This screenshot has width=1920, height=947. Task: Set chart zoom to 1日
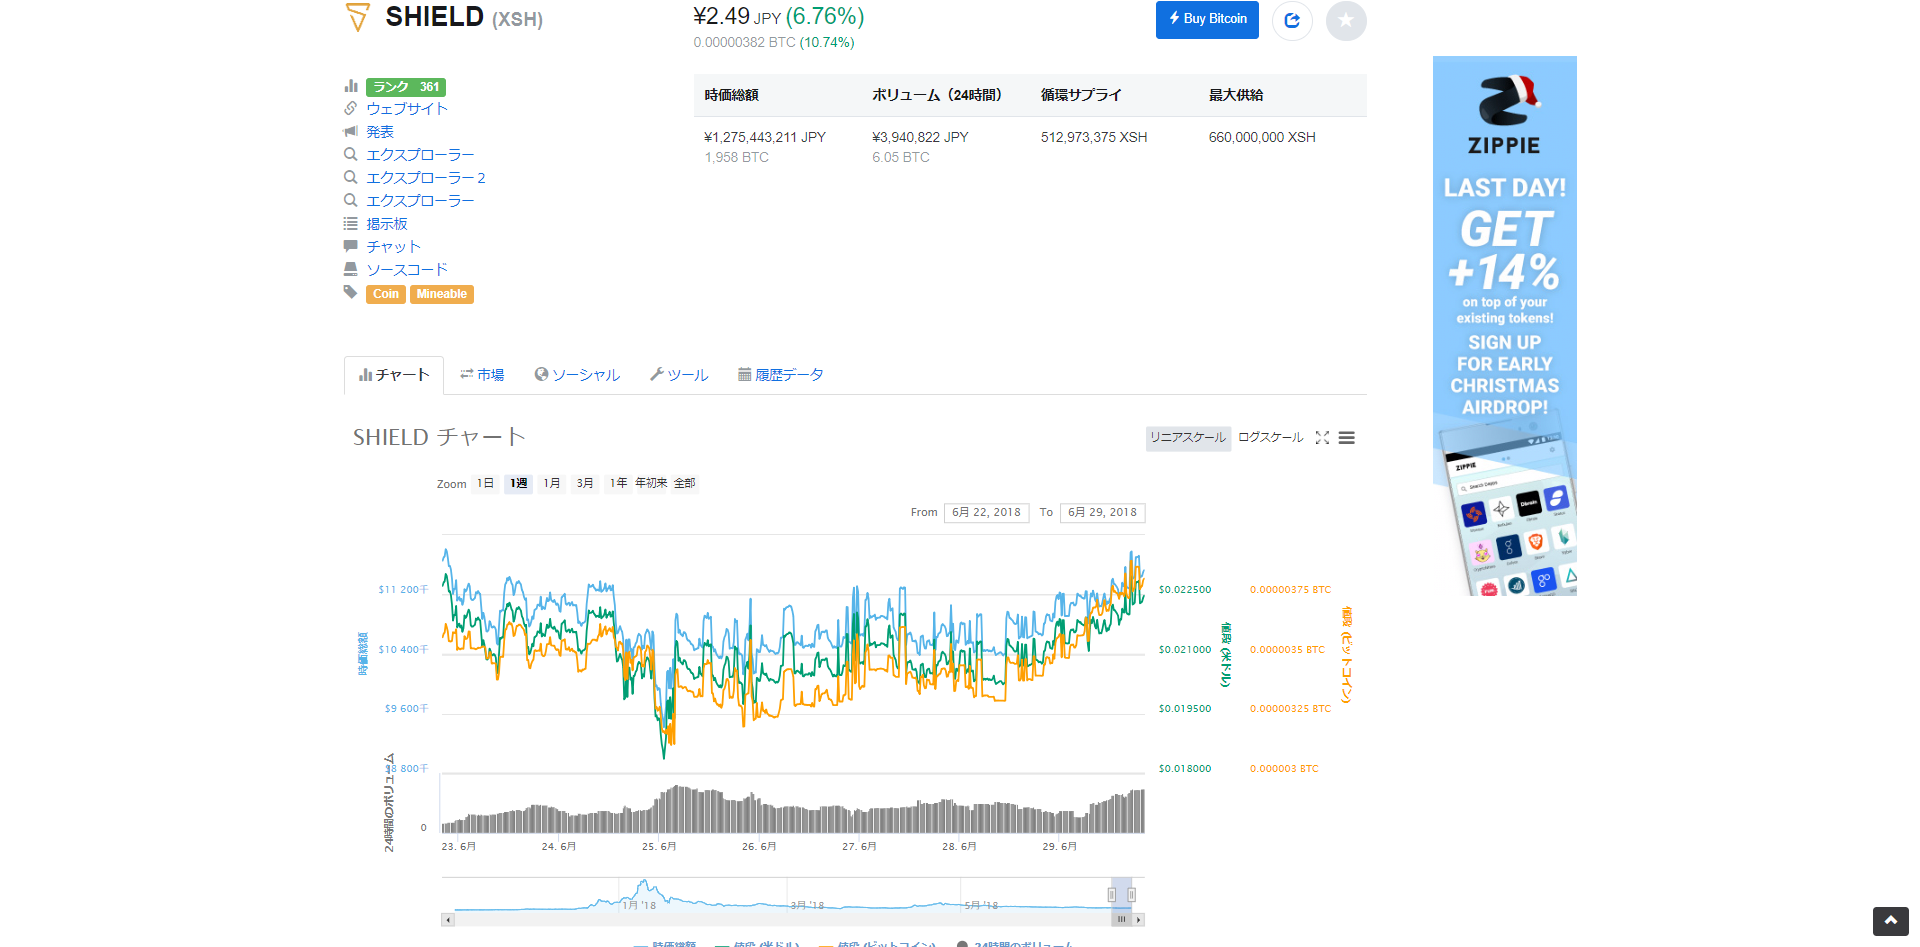tap(485, 484)
